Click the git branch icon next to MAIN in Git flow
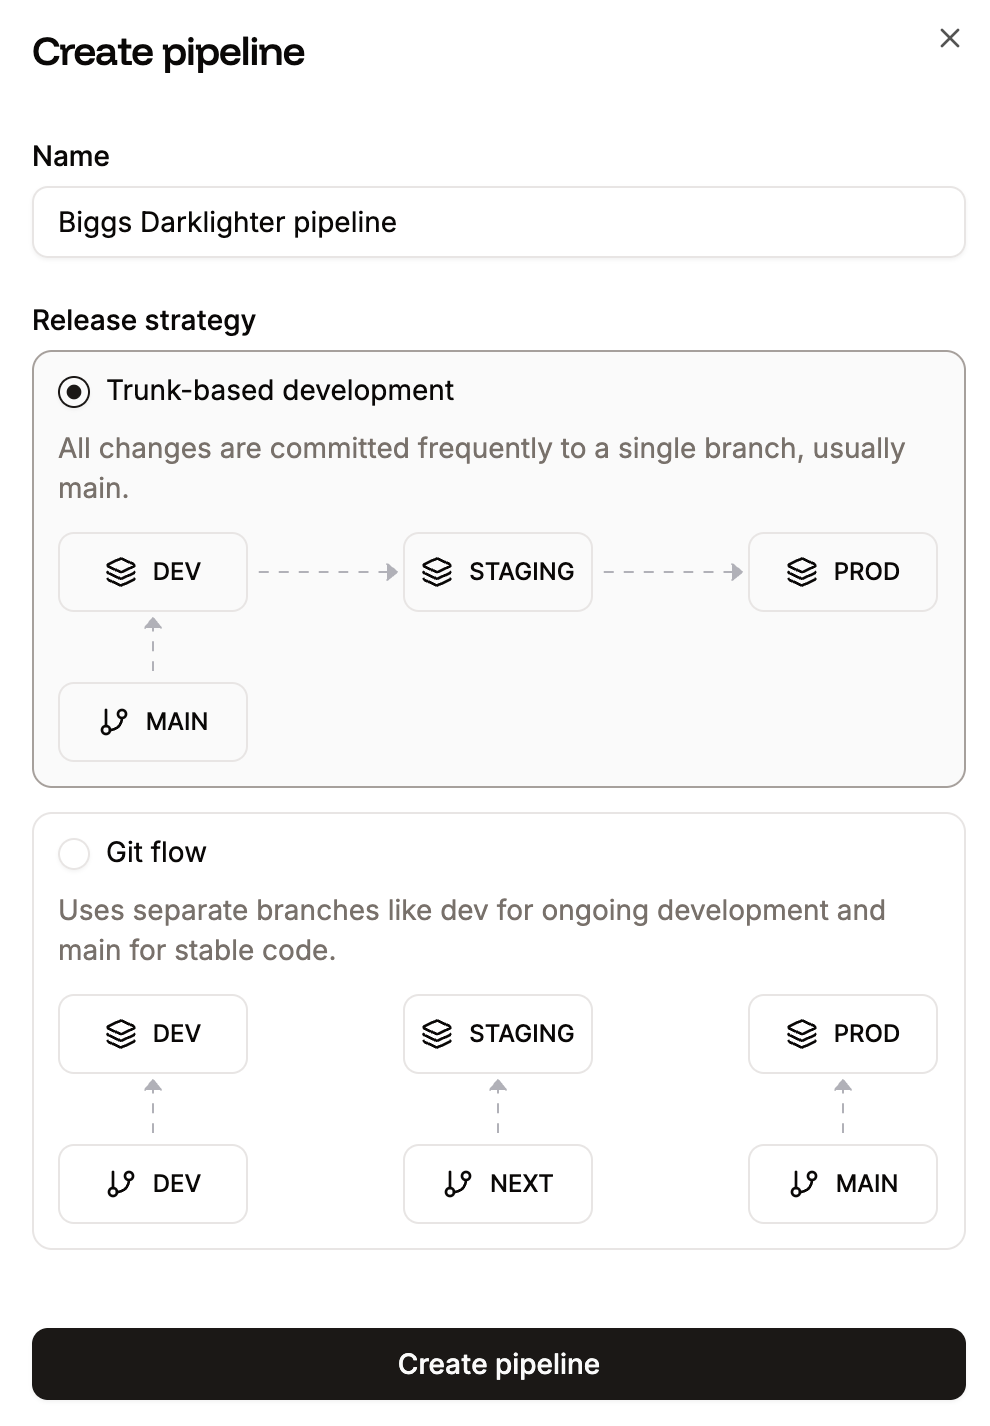The image size is (990, 1426). pyautogui.click(x=803, y=1184)
